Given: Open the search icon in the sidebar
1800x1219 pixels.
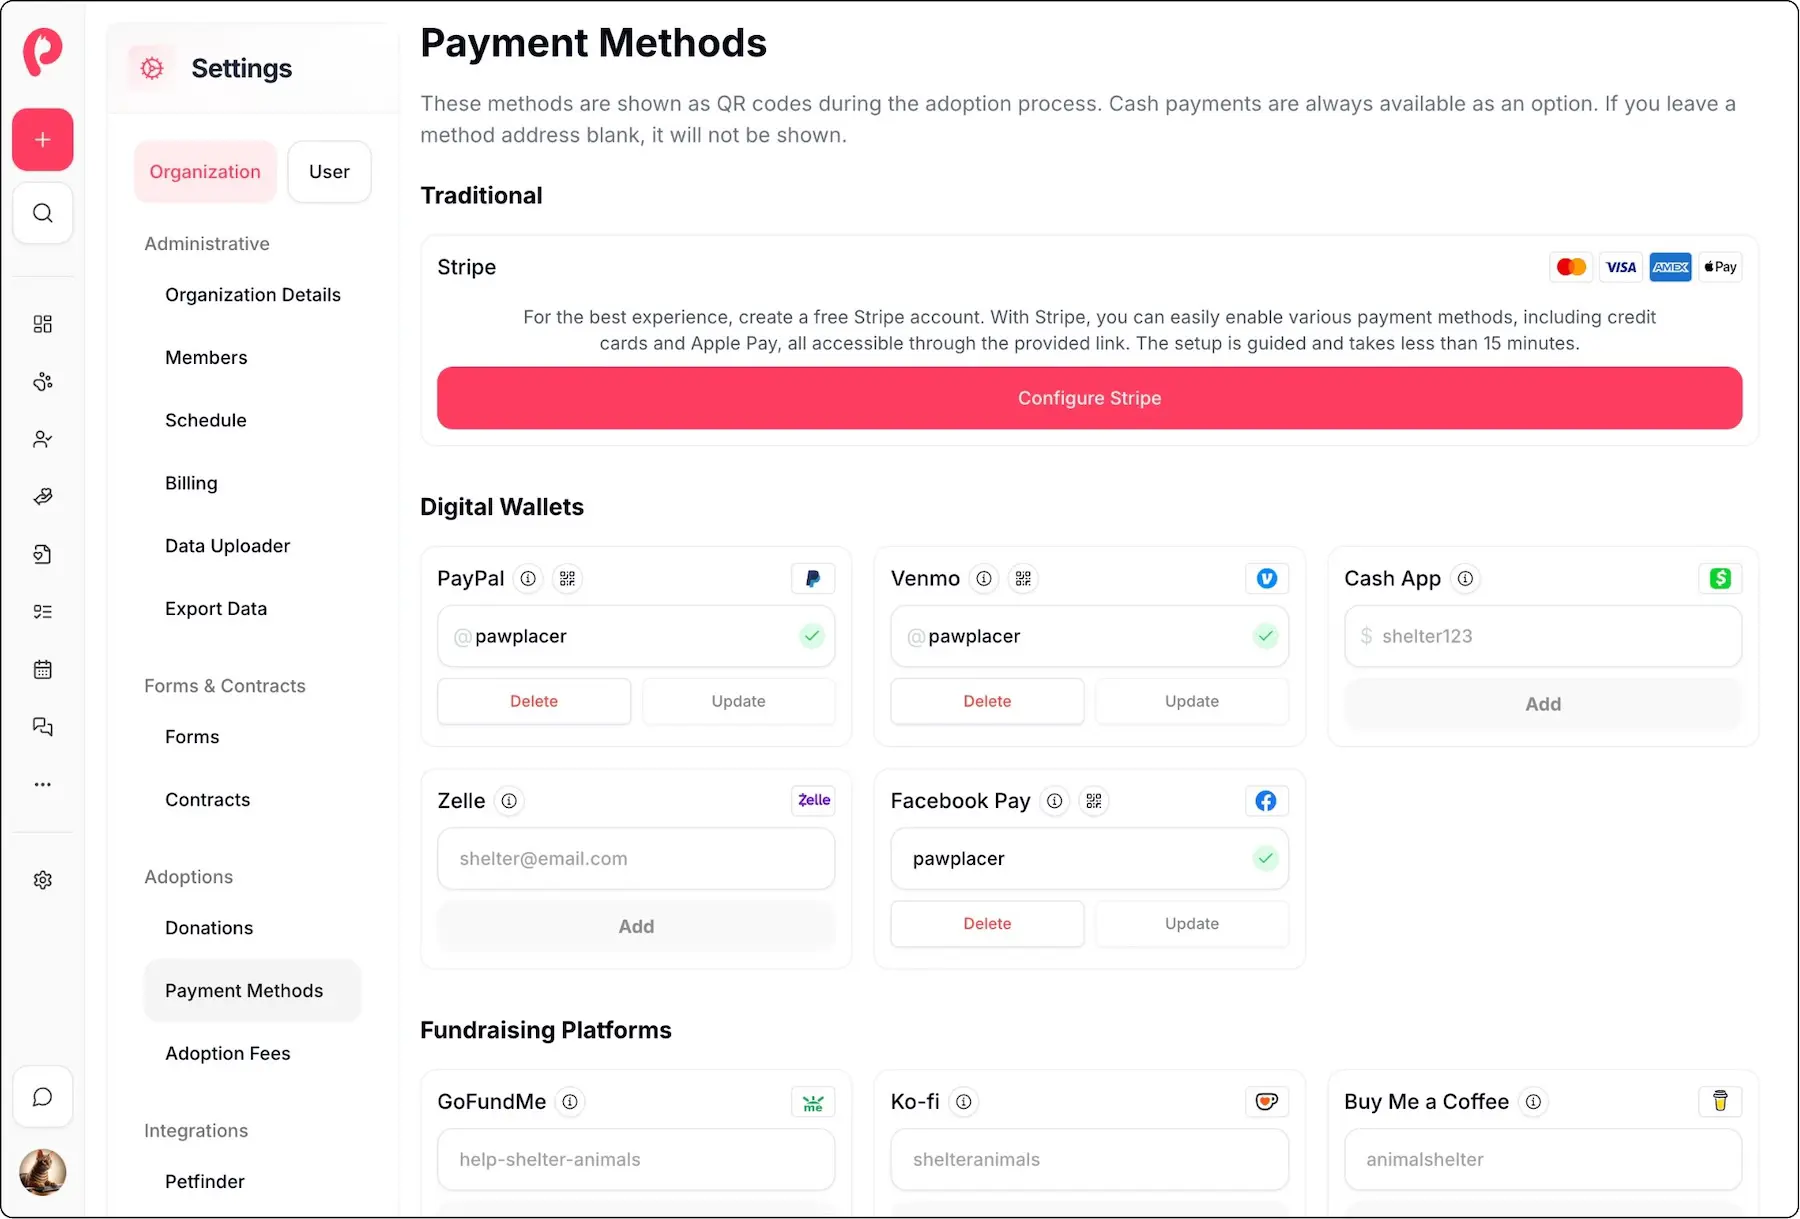Looking at the screenshot, I should click(x=42, y=212).
